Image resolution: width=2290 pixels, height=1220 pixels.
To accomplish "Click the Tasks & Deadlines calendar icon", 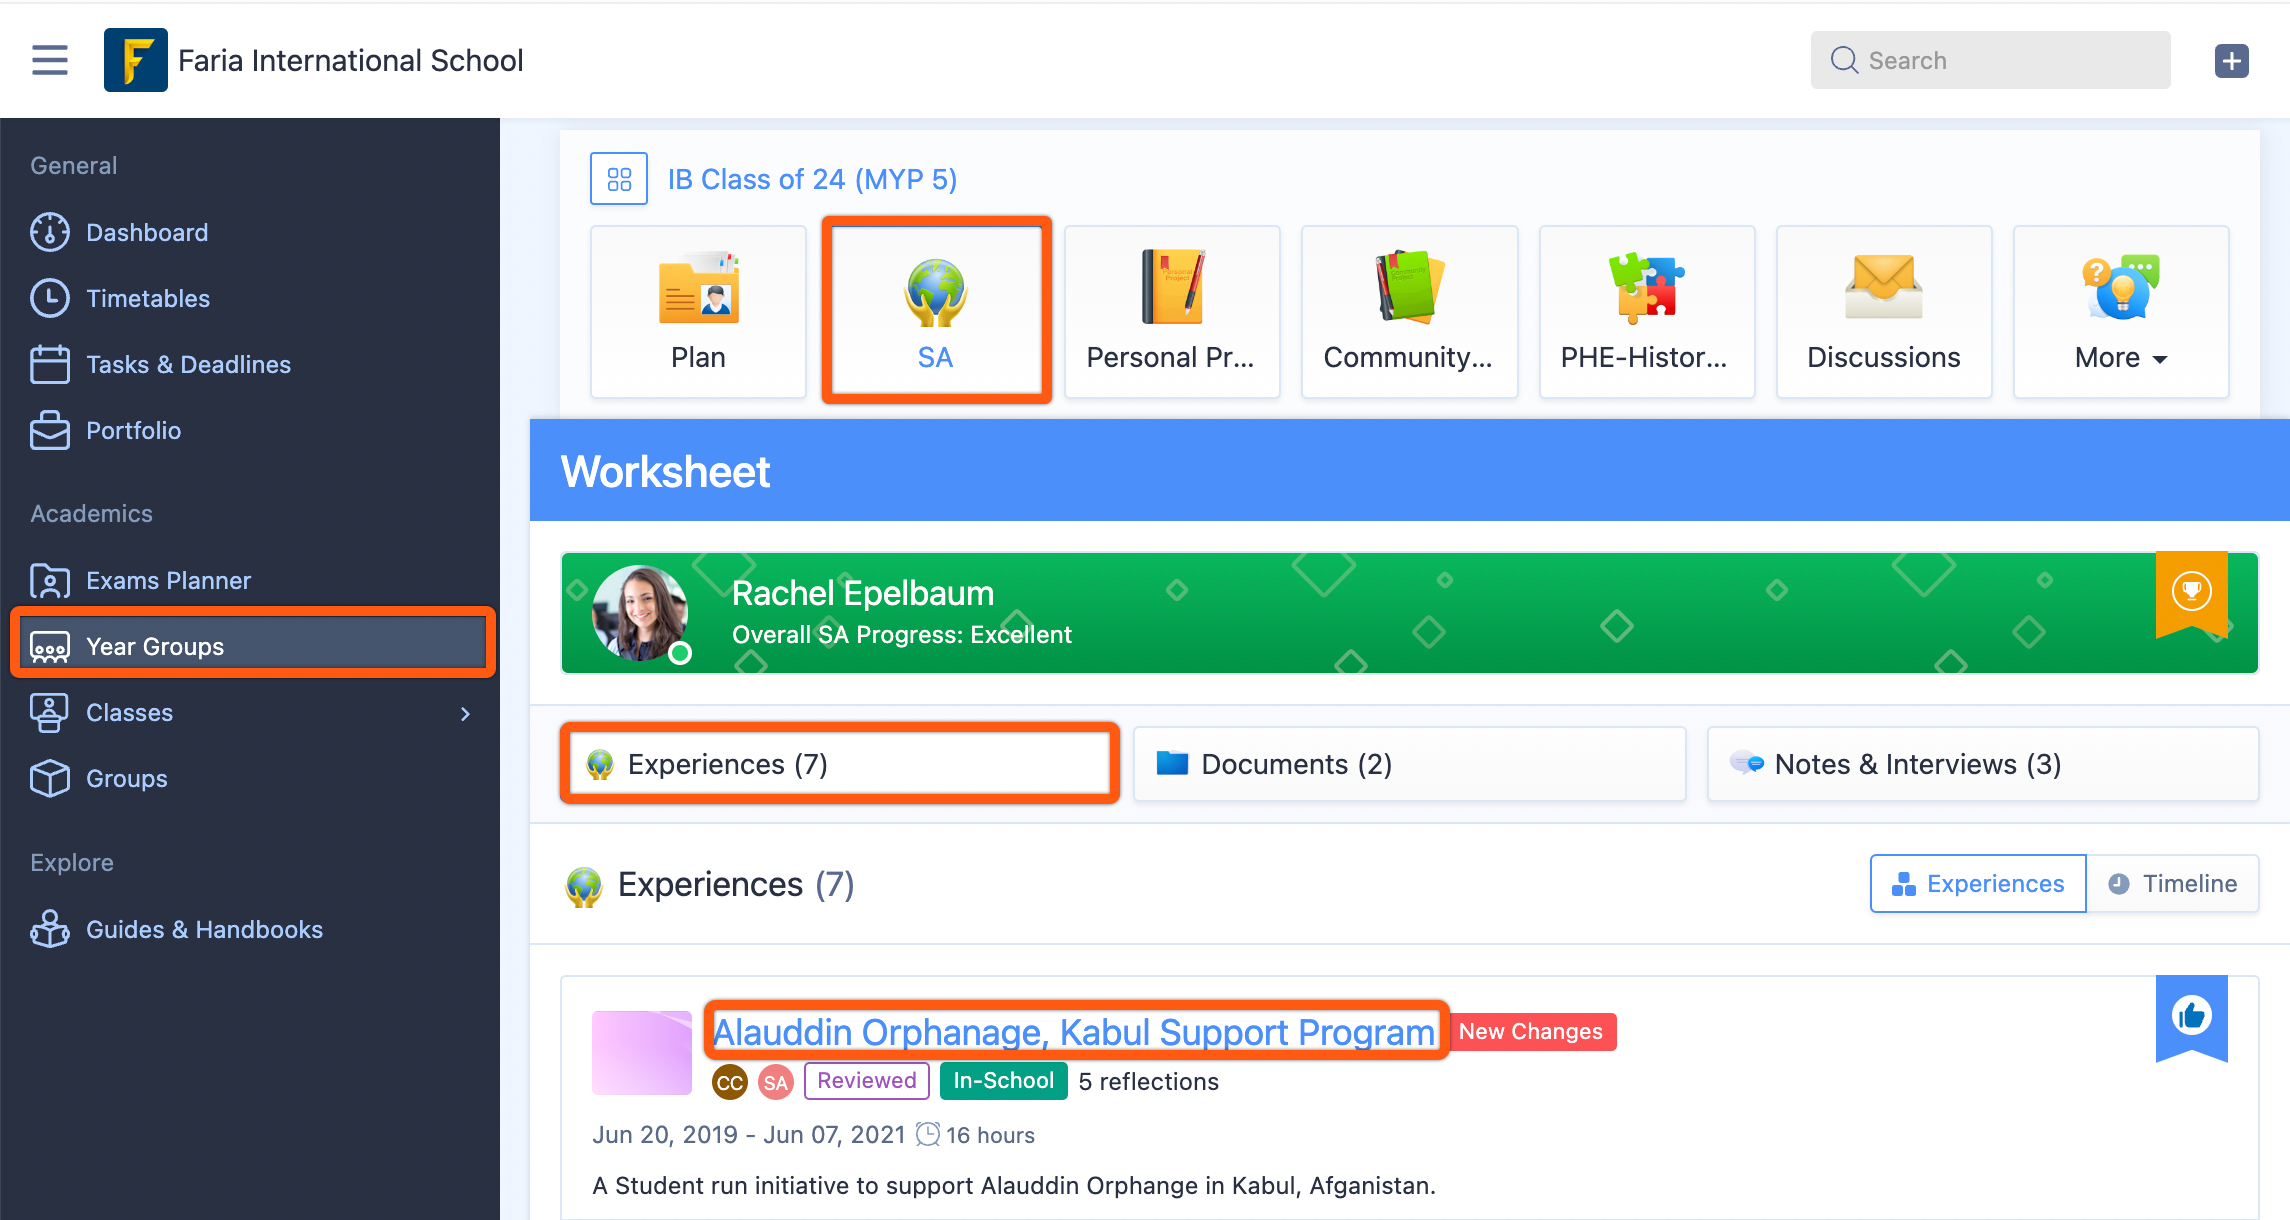I will tap(50, 364).
